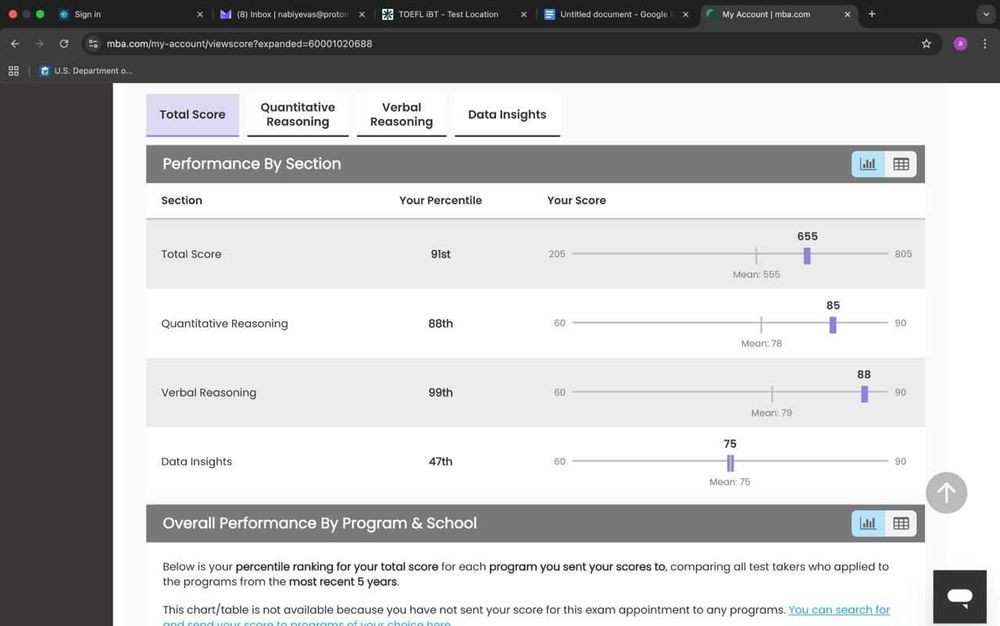Viewport: 1000px width, 626px height.
Task: Click the '99th' percentile value
Action: coord(440,393)
